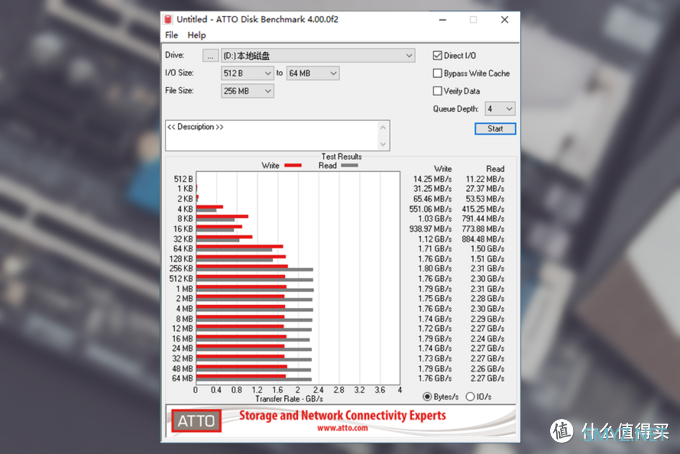
Task: Open the File menu
Action: pyautogui.click(x=171, y=35)
